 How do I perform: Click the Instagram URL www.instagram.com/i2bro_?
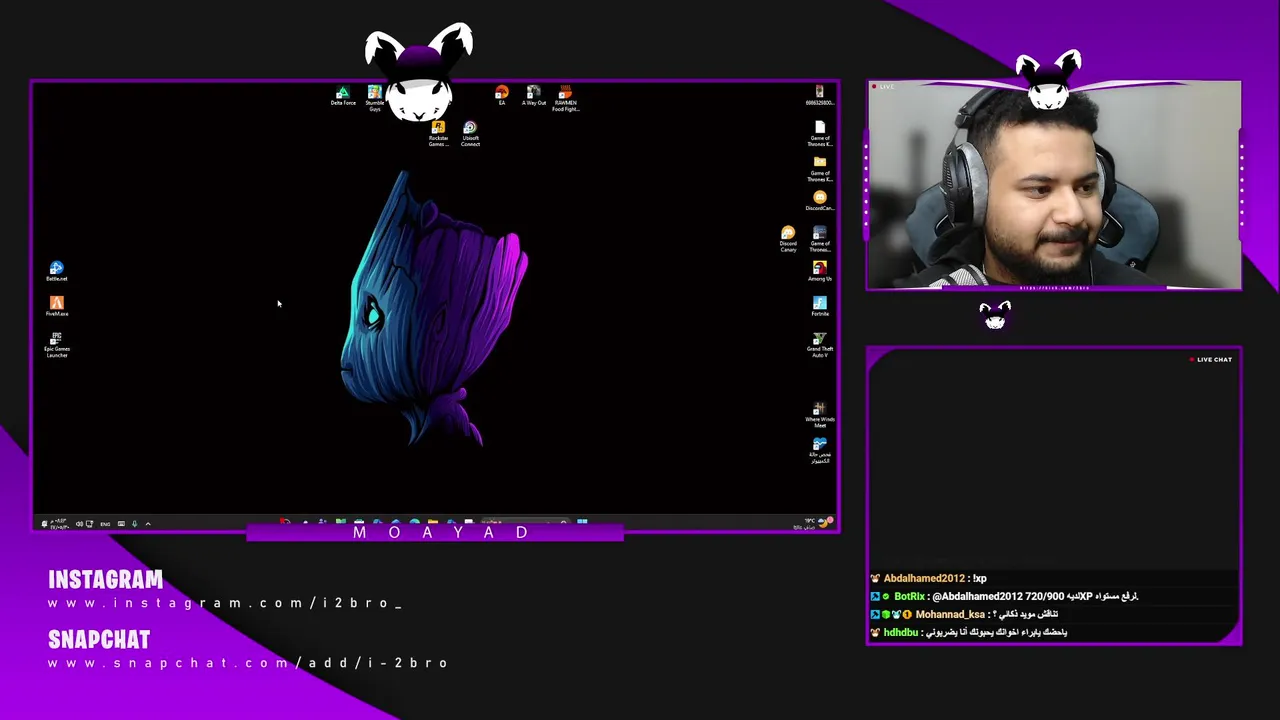(x=225, y=603)
